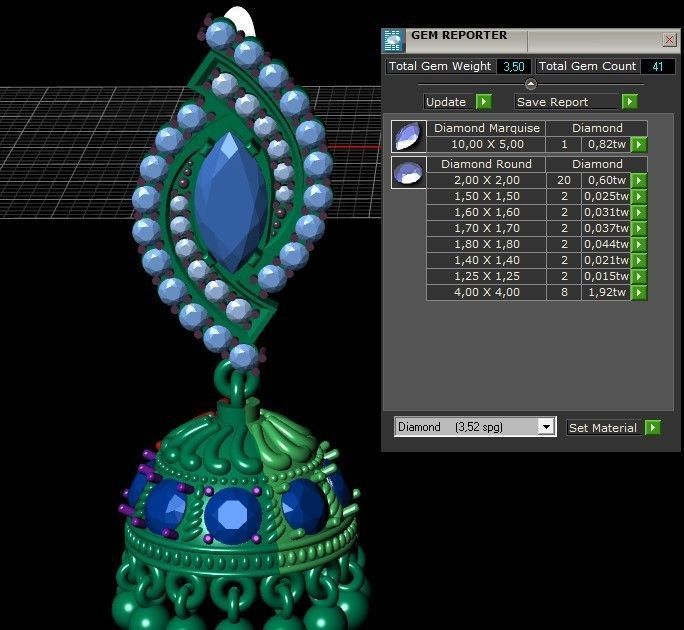Image resolution: width=684 pixels, height=630 pixels.
Task: Select the 1,40 X 1,40 size cell
Action: click(486, 260)
